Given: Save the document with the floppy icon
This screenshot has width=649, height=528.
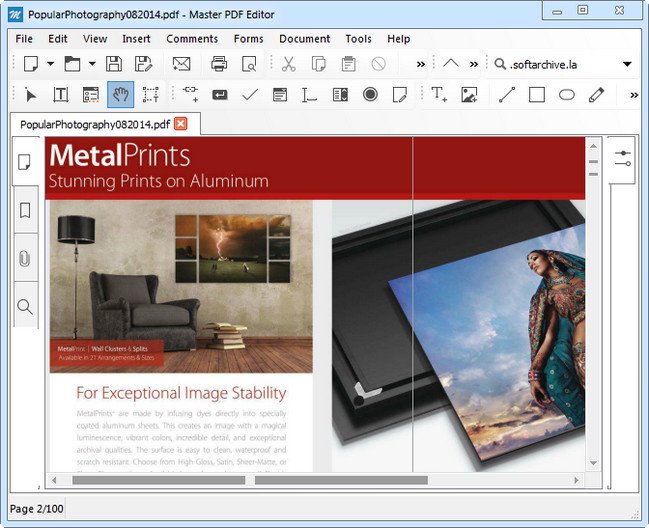Looking at the screenshot, I should 114,64.
